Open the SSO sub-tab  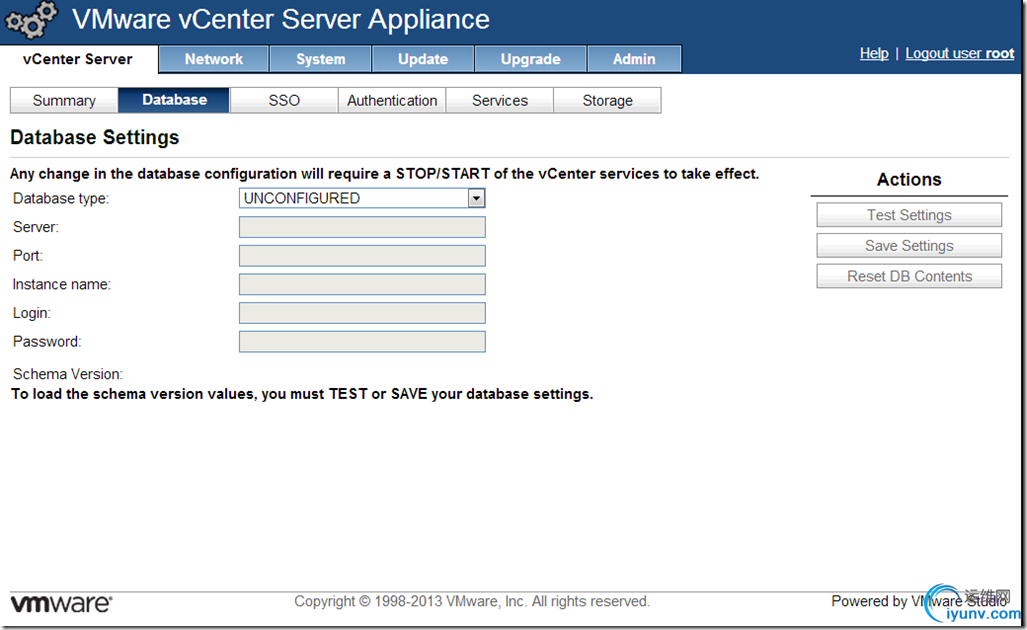pyautogui.click(x=284, y=100)
